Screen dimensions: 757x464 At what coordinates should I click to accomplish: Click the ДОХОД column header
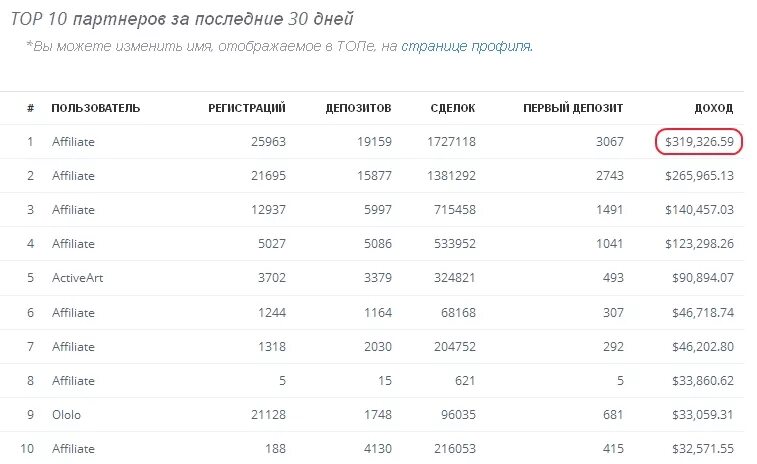pyautogui.click(x=714, y=108)
